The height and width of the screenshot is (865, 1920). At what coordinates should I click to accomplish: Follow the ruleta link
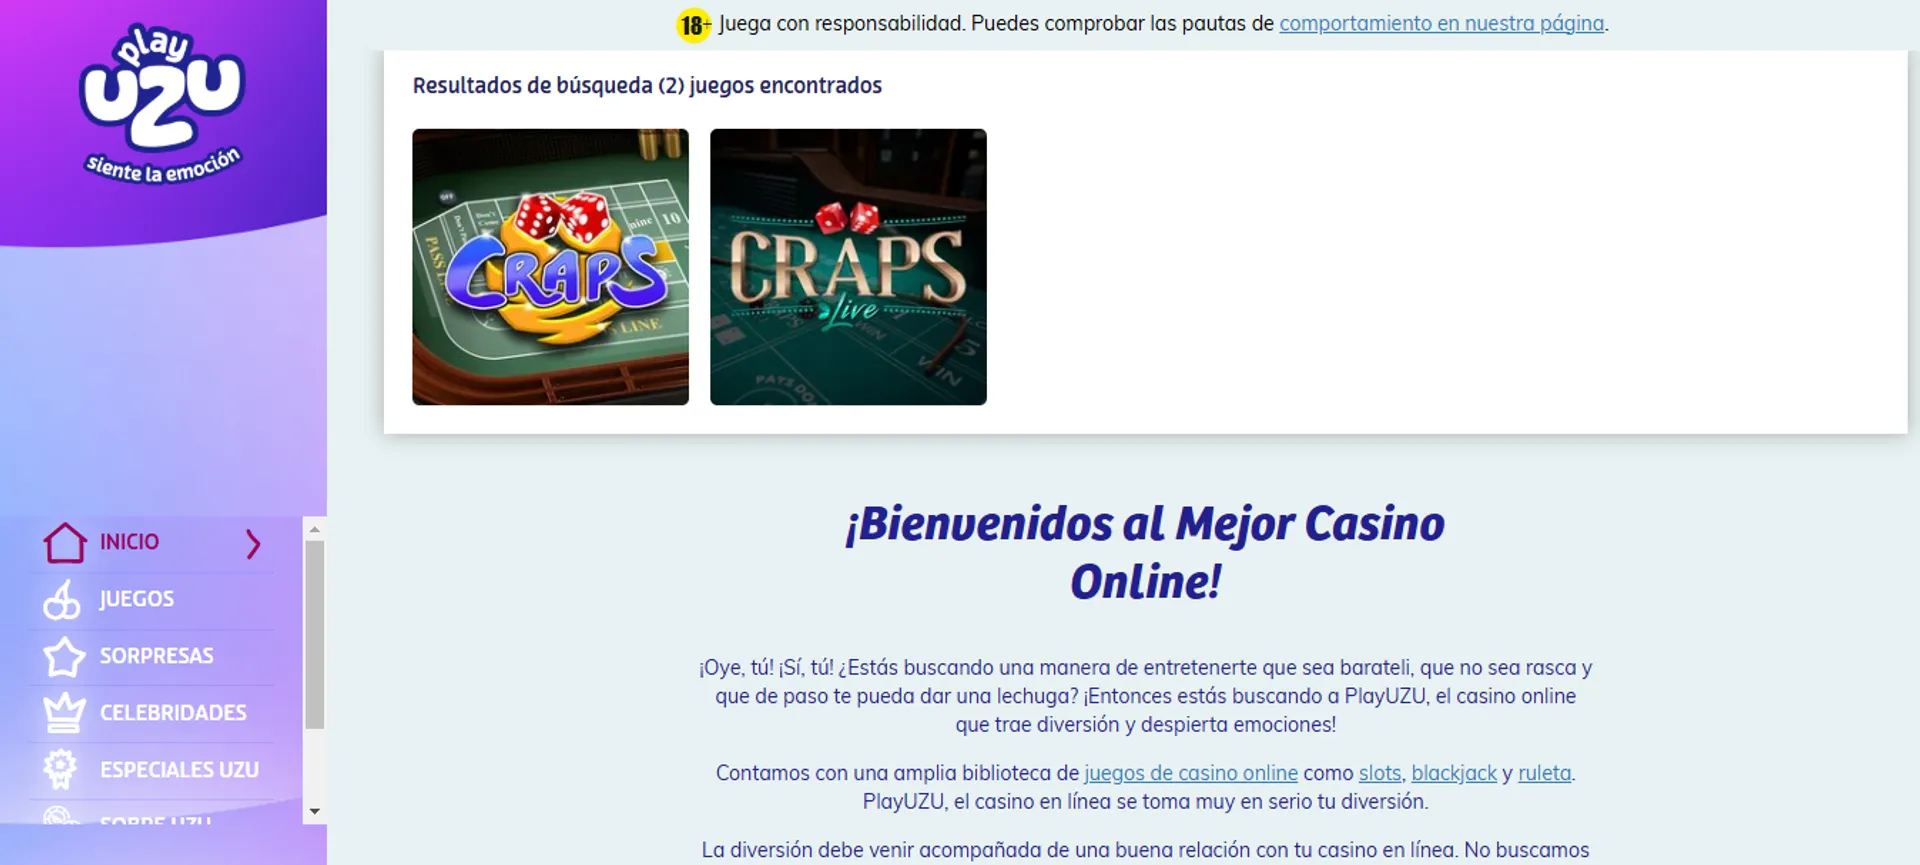(1545, 773)
